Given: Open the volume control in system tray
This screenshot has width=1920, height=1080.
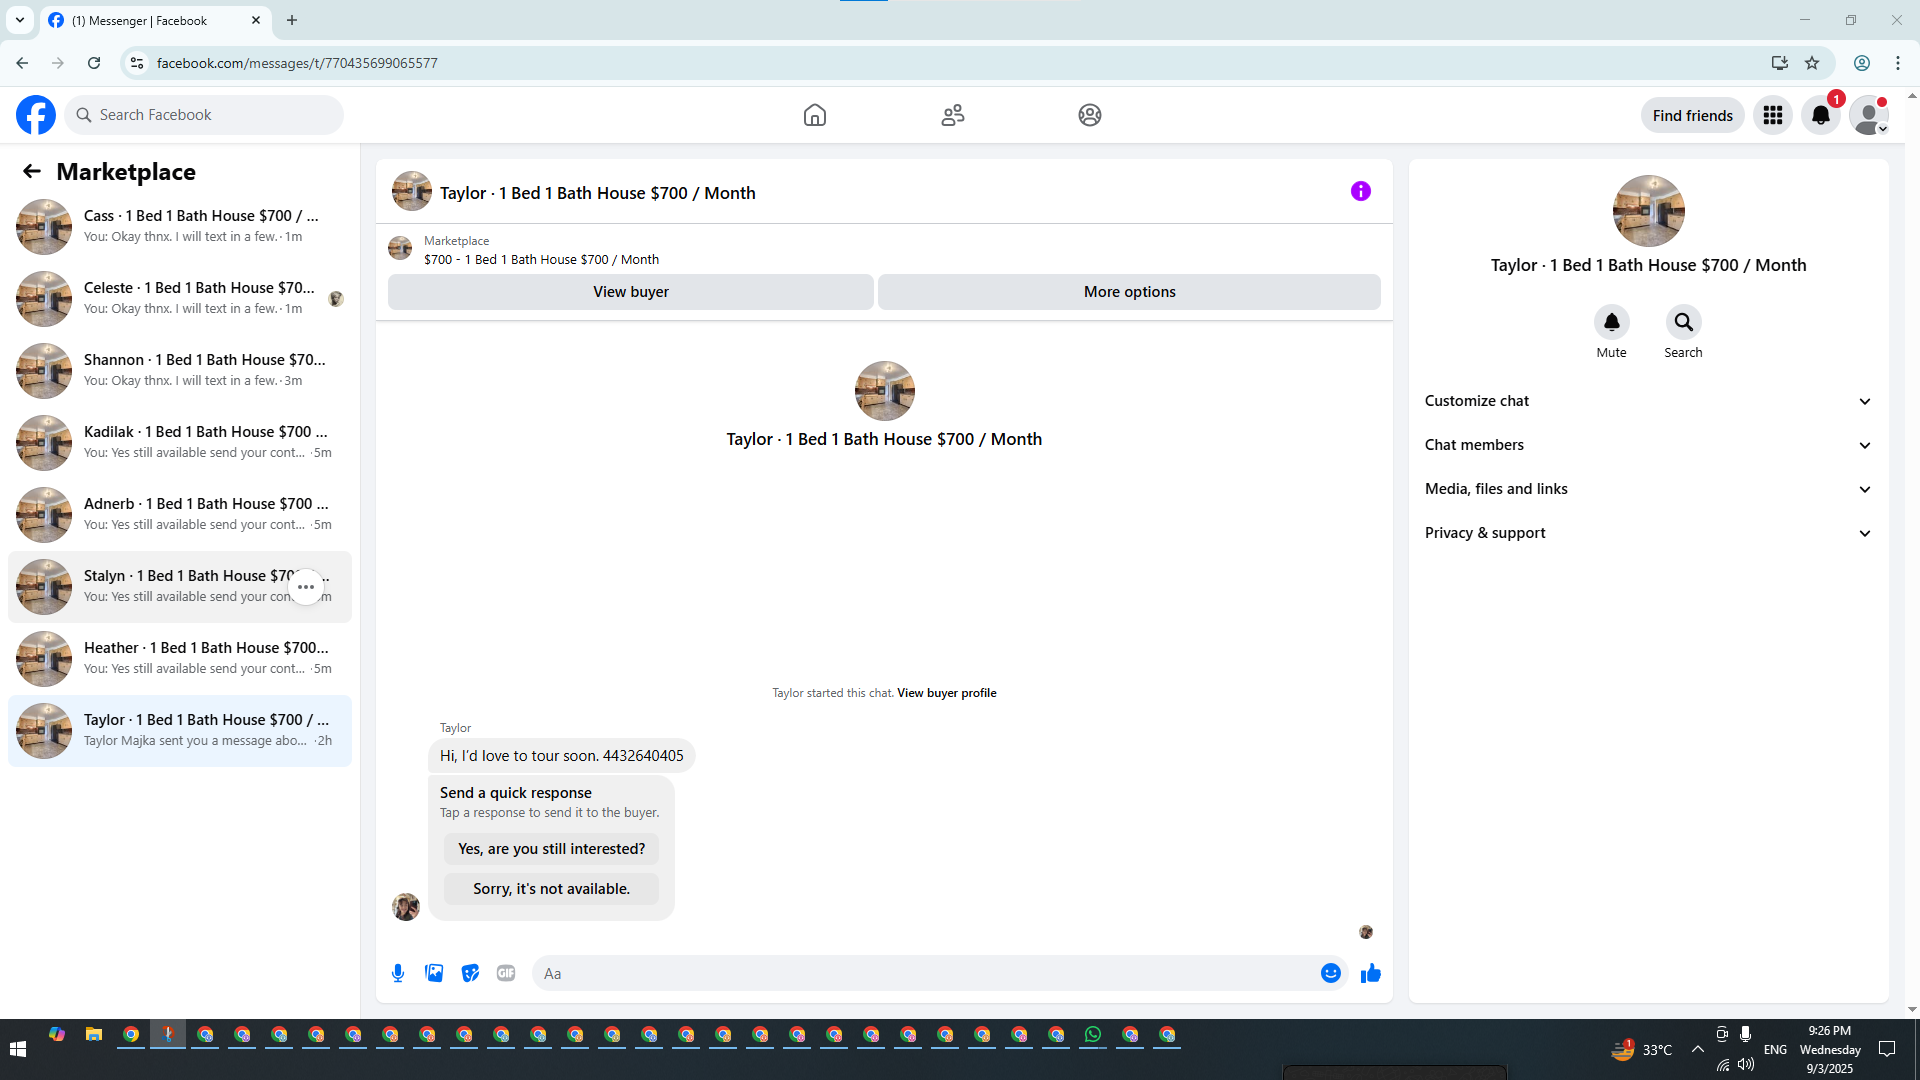Looking at the screenshot, I should [1746, 1064].
